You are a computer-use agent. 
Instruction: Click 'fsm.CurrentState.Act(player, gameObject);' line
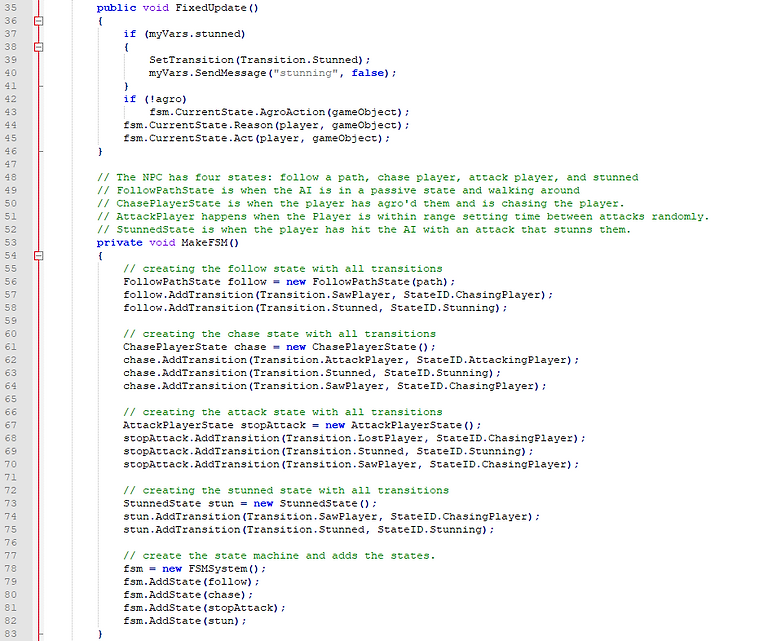click(257, 138)
